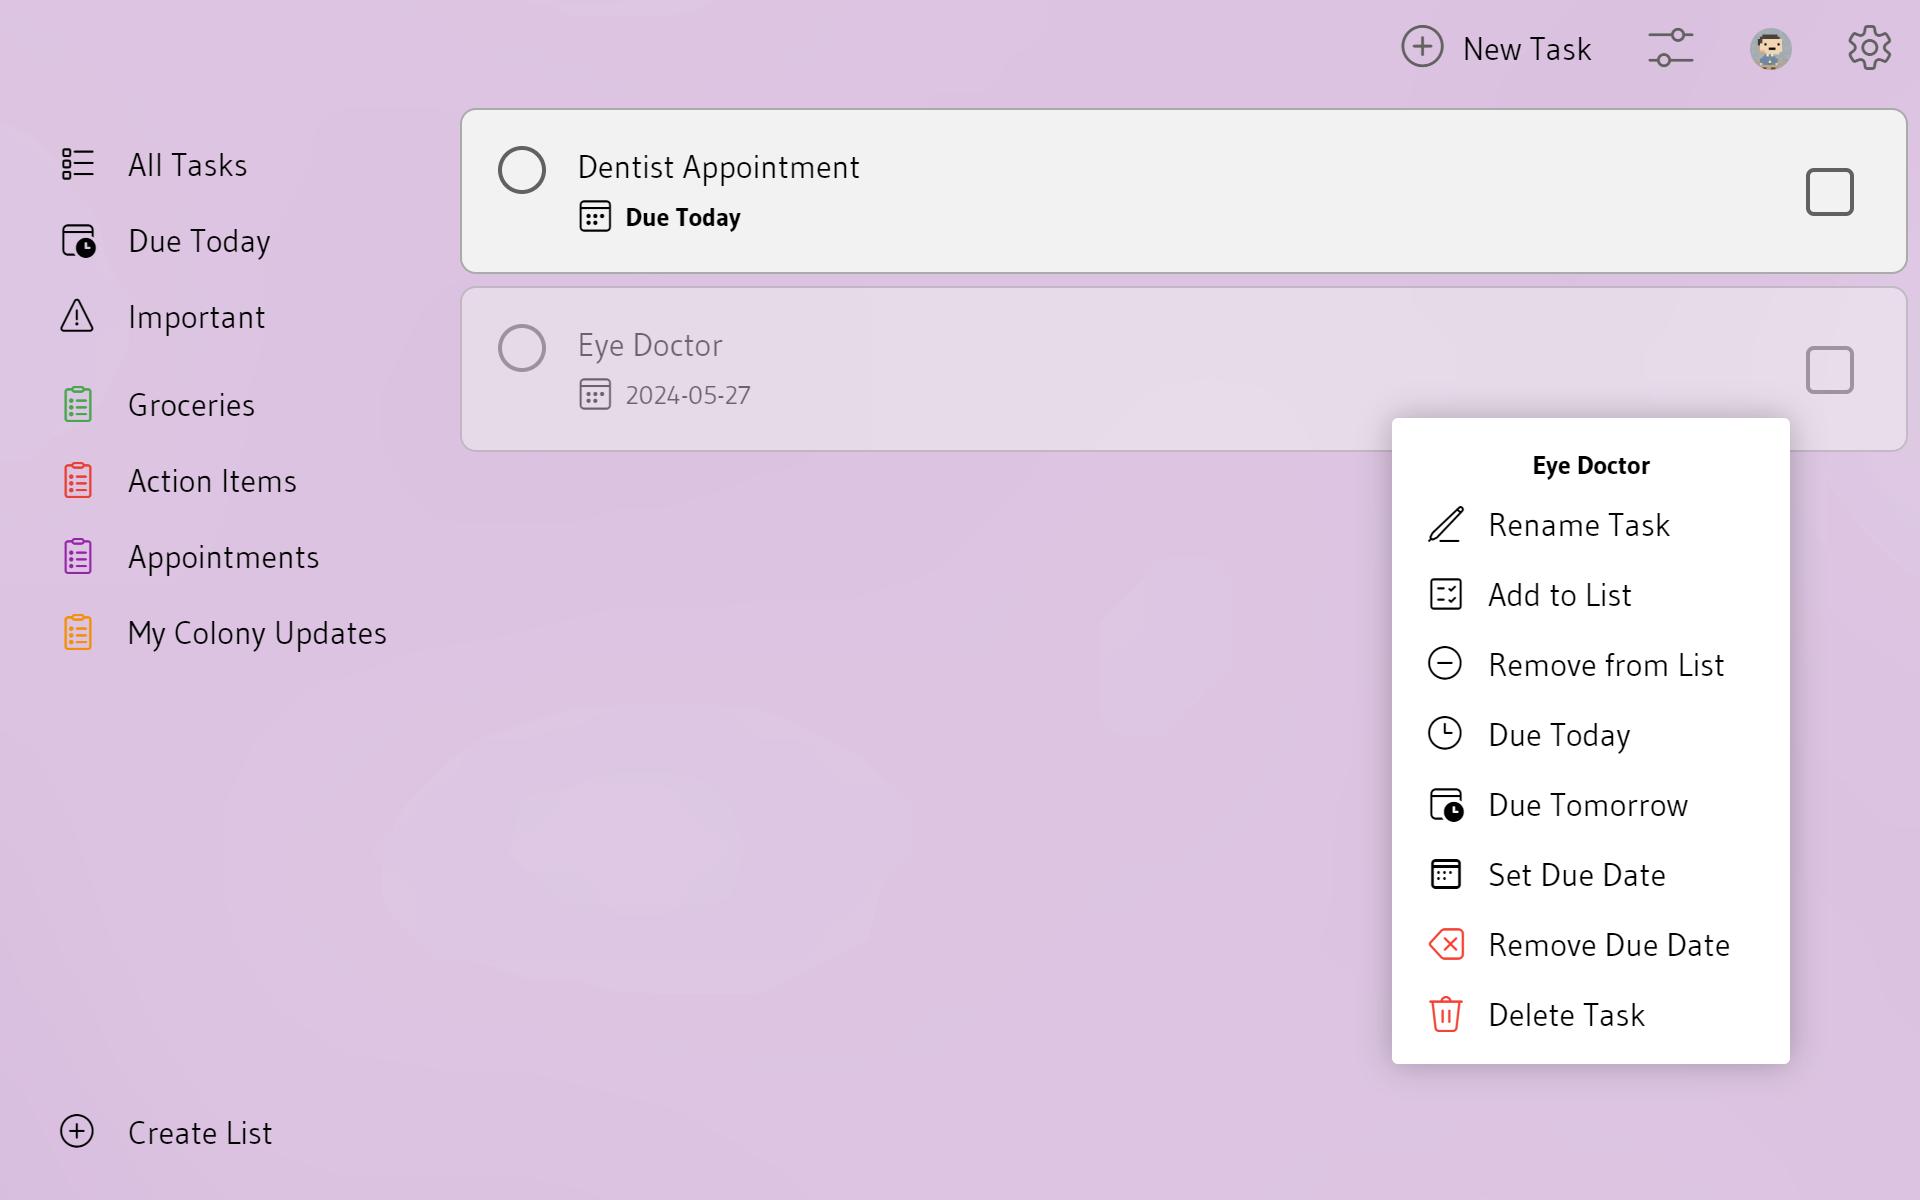The width and height of the screenshot is (1920, 1200).
Task: Mark Dentist Appointment complete via circle
Action: point(522,169)
